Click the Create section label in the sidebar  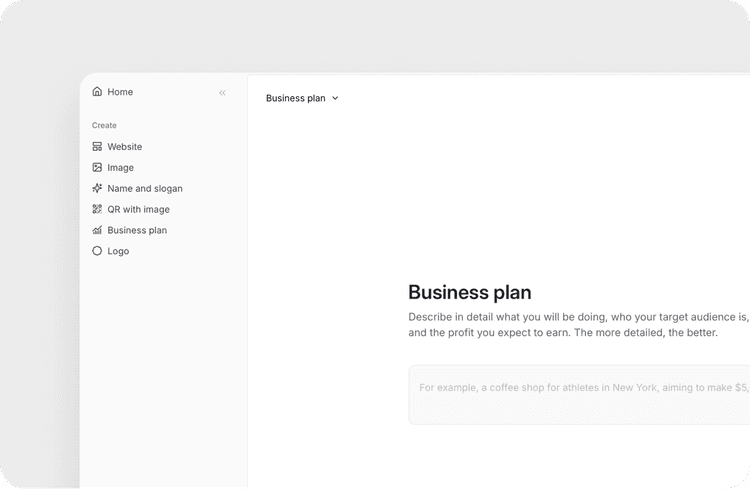click(104, 126)
